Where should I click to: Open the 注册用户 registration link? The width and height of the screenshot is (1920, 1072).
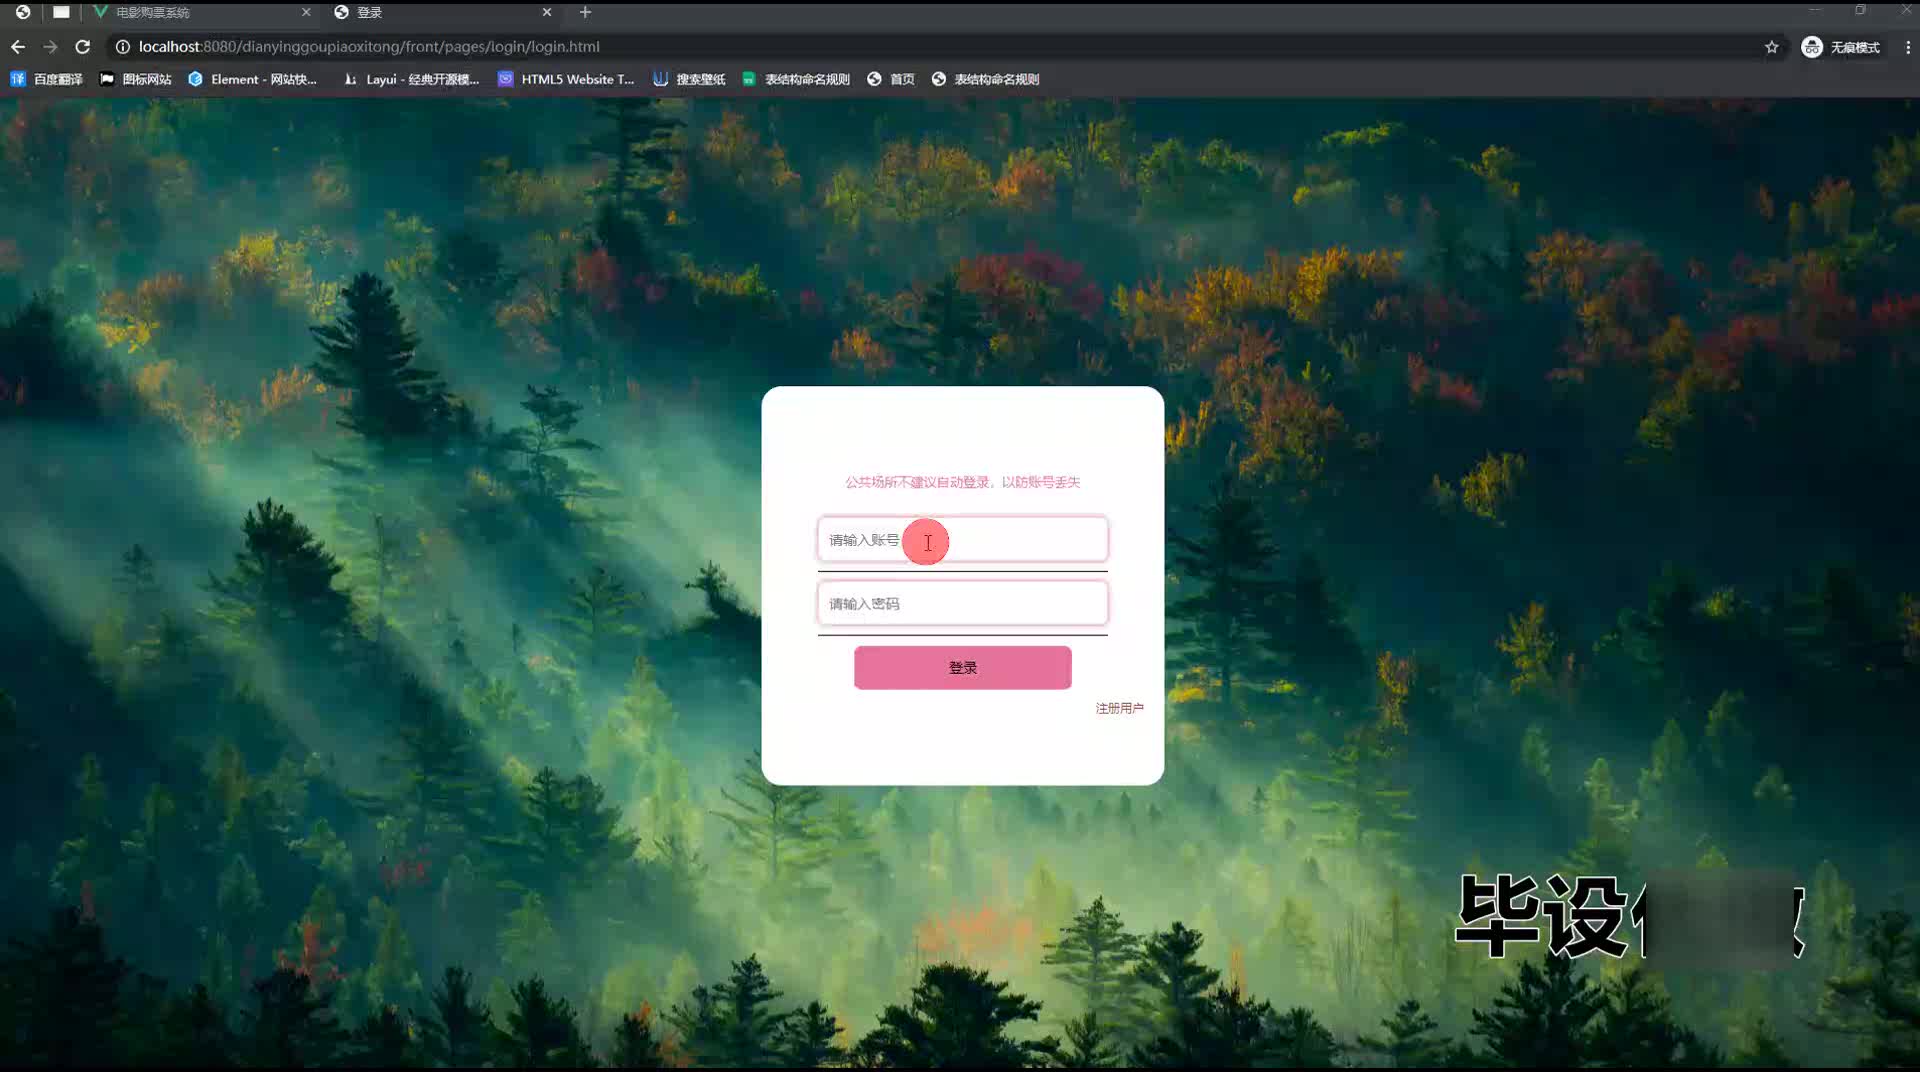(x=1119, y=708)
